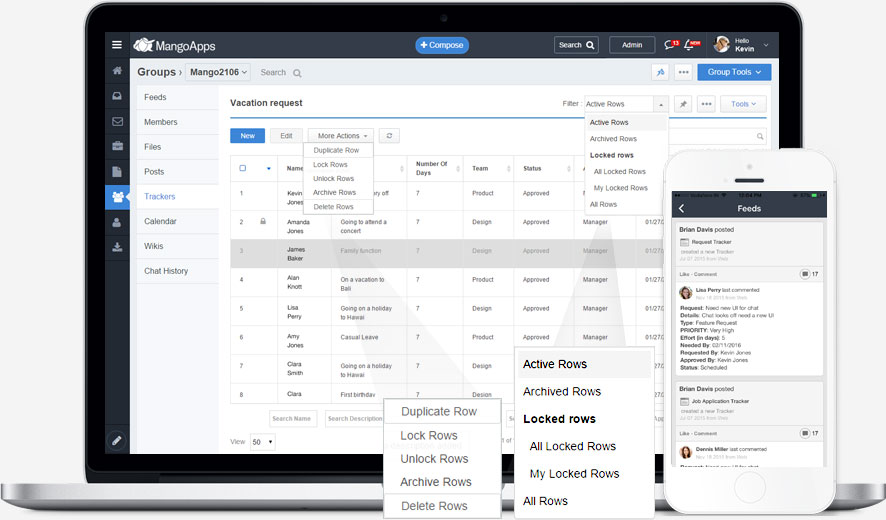The image size is (886, 520).
Task: Open the Chat History group section
Action: [177, 271]
